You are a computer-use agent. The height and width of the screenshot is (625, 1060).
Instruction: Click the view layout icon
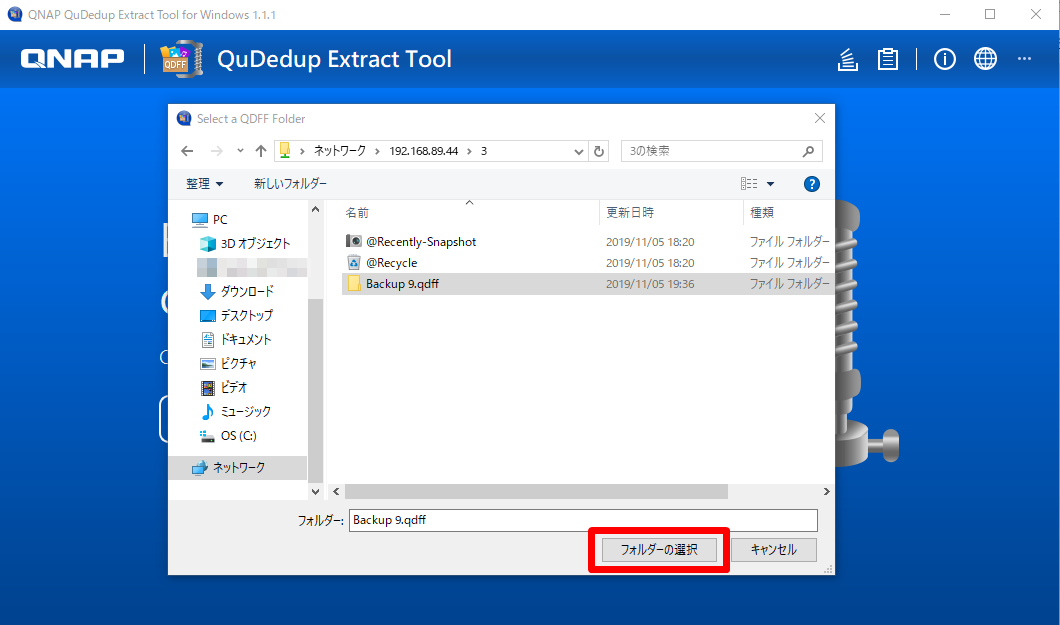748,184
